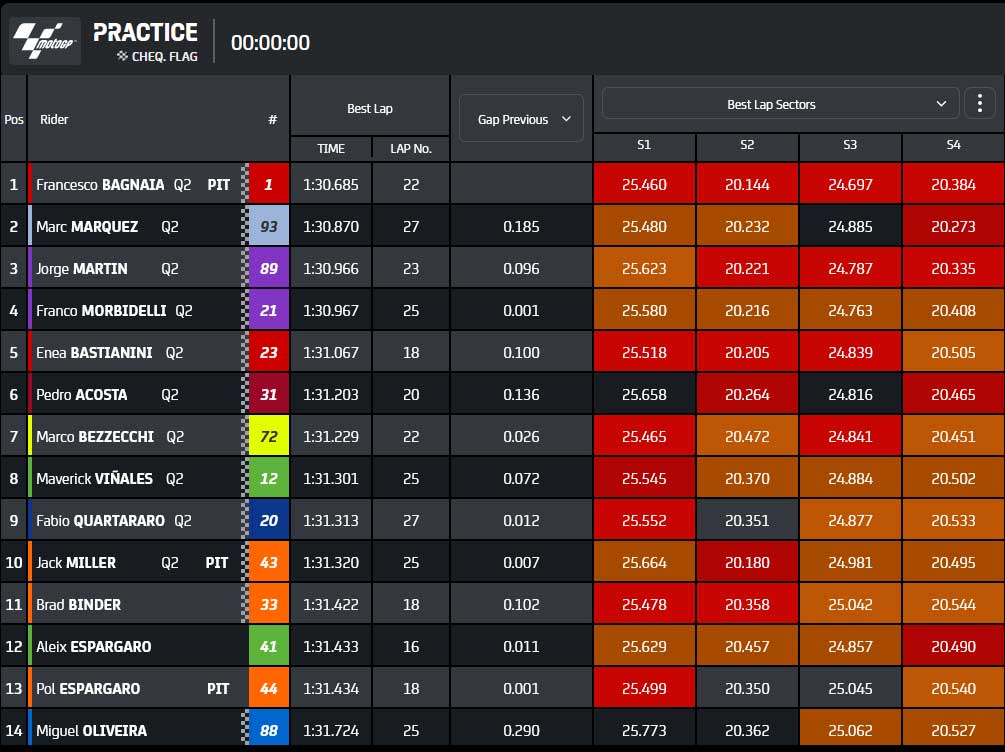Click Bezzecchi's yellow number 72 badge
The image size is (1005, 752).
269,437
